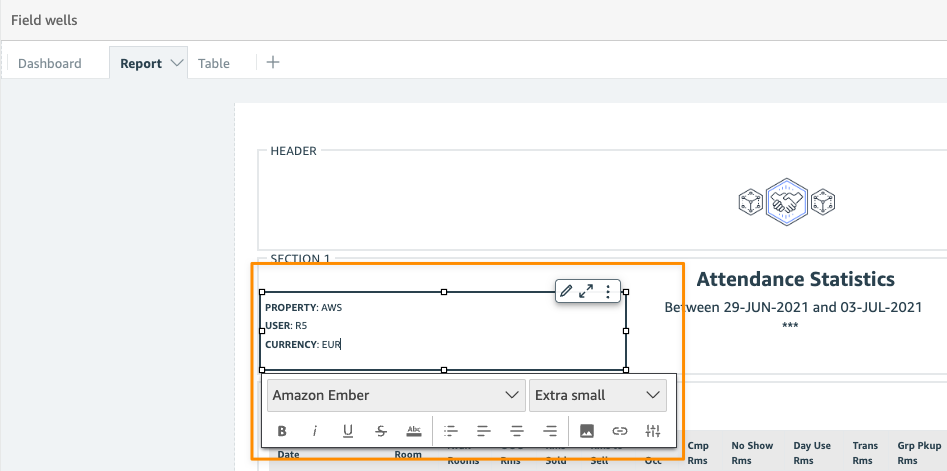Apply strikethrough formatting
Screen dimensions: 947x471
(380, 431)
